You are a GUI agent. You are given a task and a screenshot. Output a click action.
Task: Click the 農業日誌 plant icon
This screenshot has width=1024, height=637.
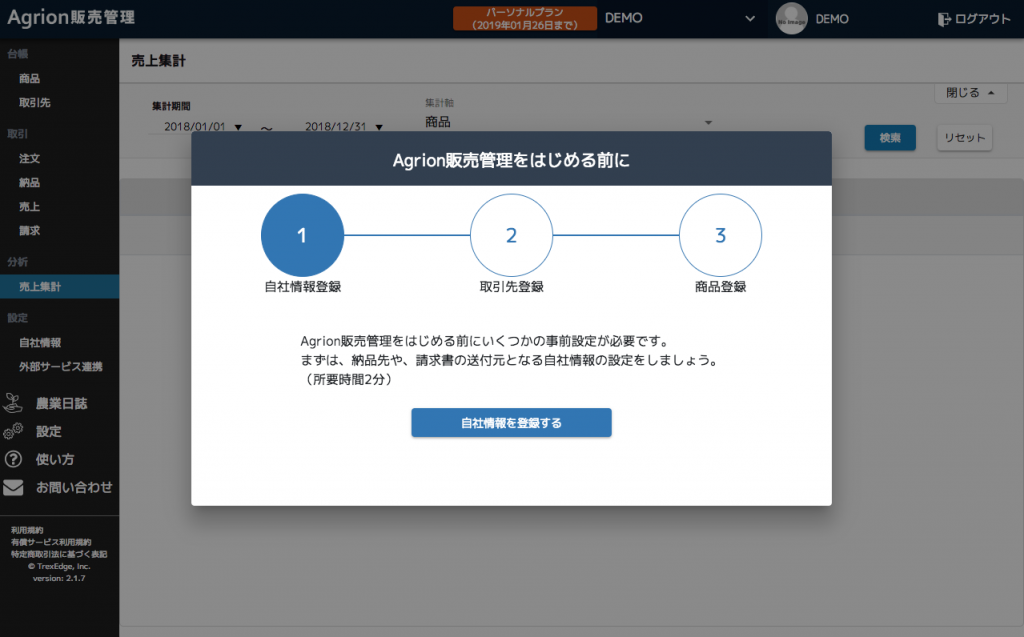[x=13, y=403]
